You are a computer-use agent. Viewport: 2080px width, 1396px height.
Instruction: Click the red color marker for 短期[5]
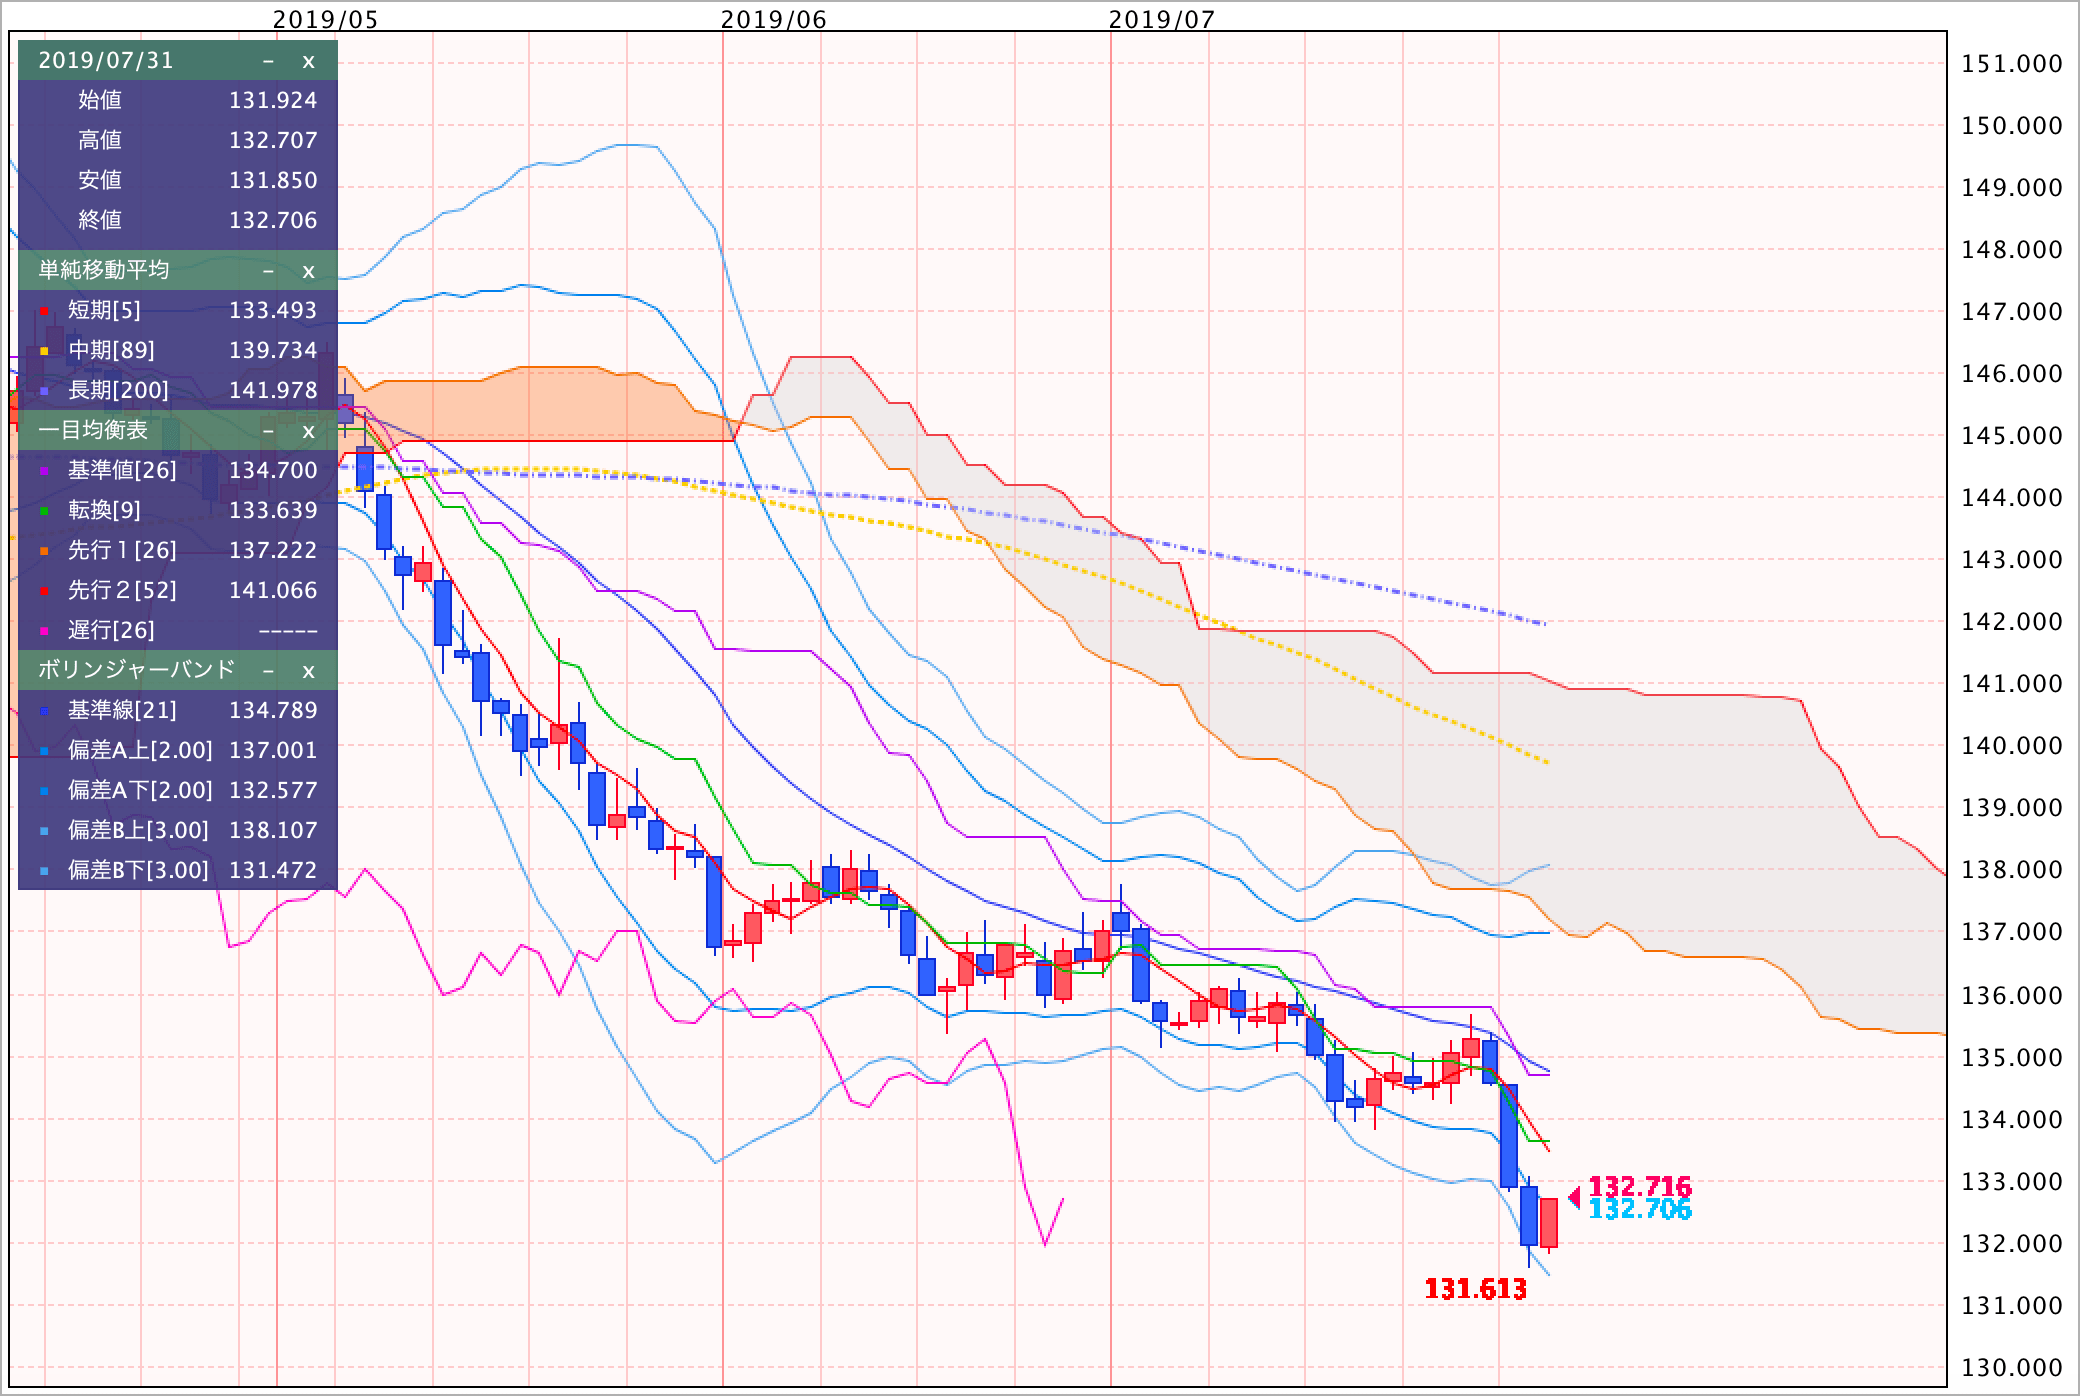[x=44, y=311]
